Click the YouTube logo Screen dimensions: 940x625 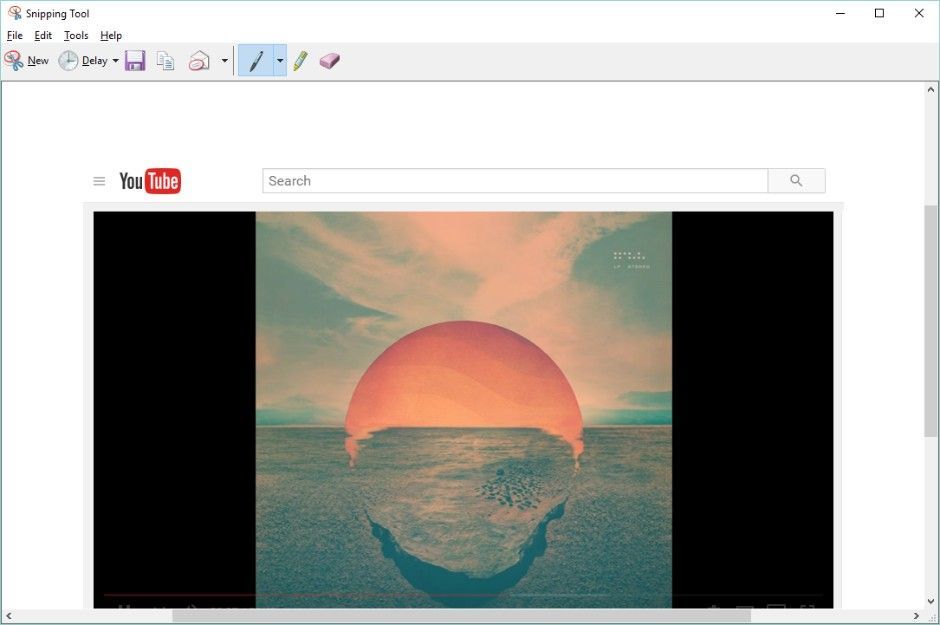point(150,181)
